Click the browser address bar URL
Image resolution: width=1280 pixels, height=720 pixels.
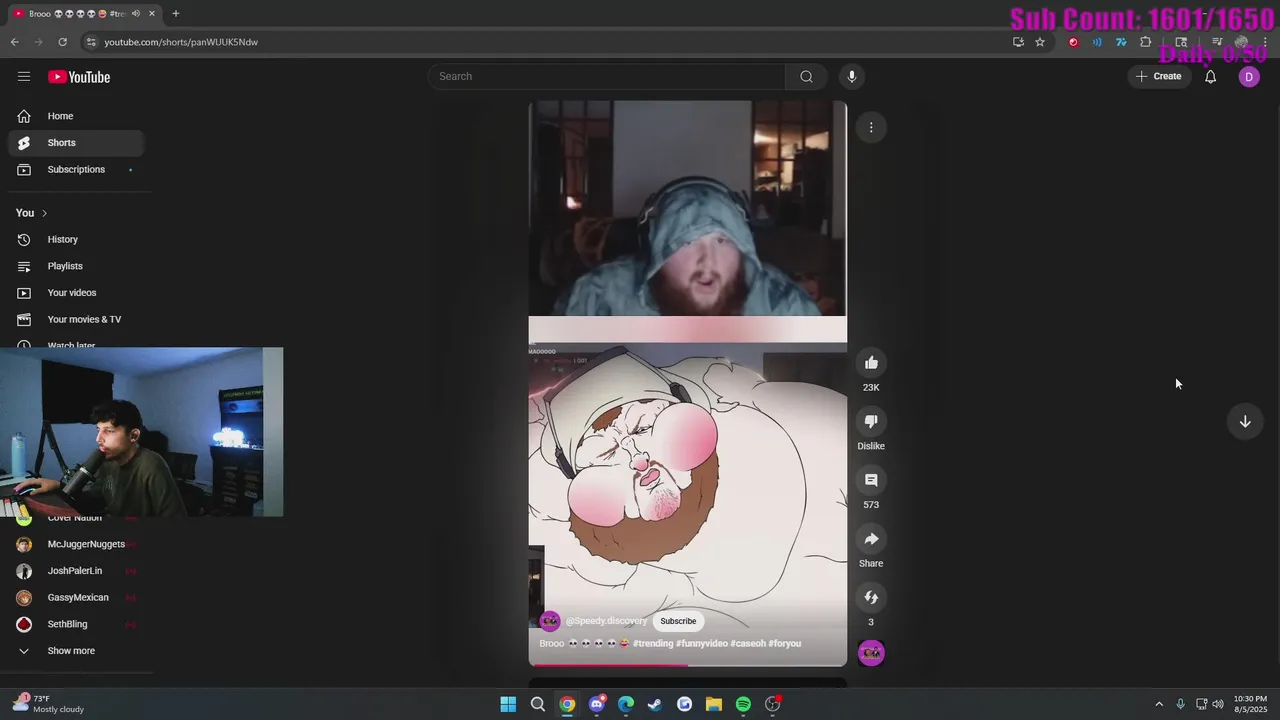coord(181,42)
